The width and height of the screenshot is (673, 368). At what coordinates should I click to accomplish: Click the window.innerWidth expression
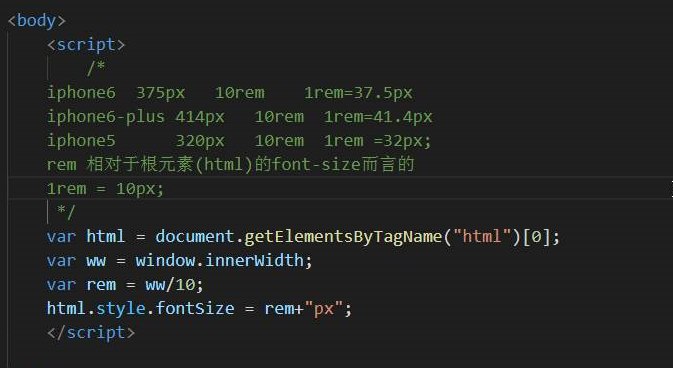(219, 261)
